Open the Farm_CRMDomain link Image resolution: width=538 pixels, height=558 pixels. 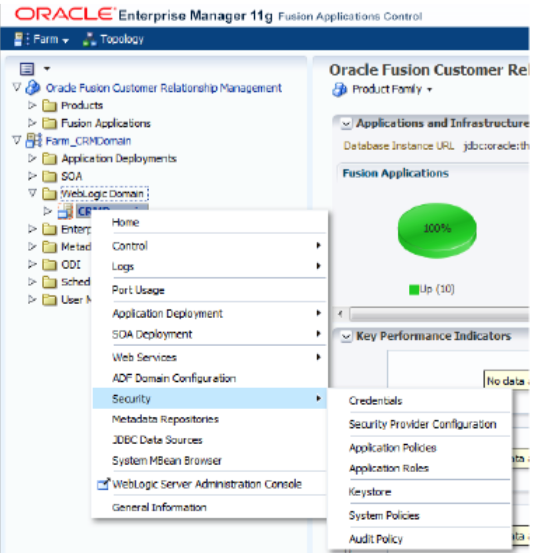(88, 141)
